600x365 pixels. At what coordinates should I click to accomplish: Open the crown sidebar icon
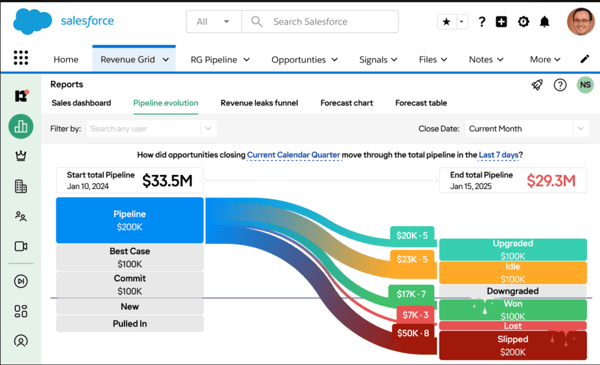tap(21, 156)
